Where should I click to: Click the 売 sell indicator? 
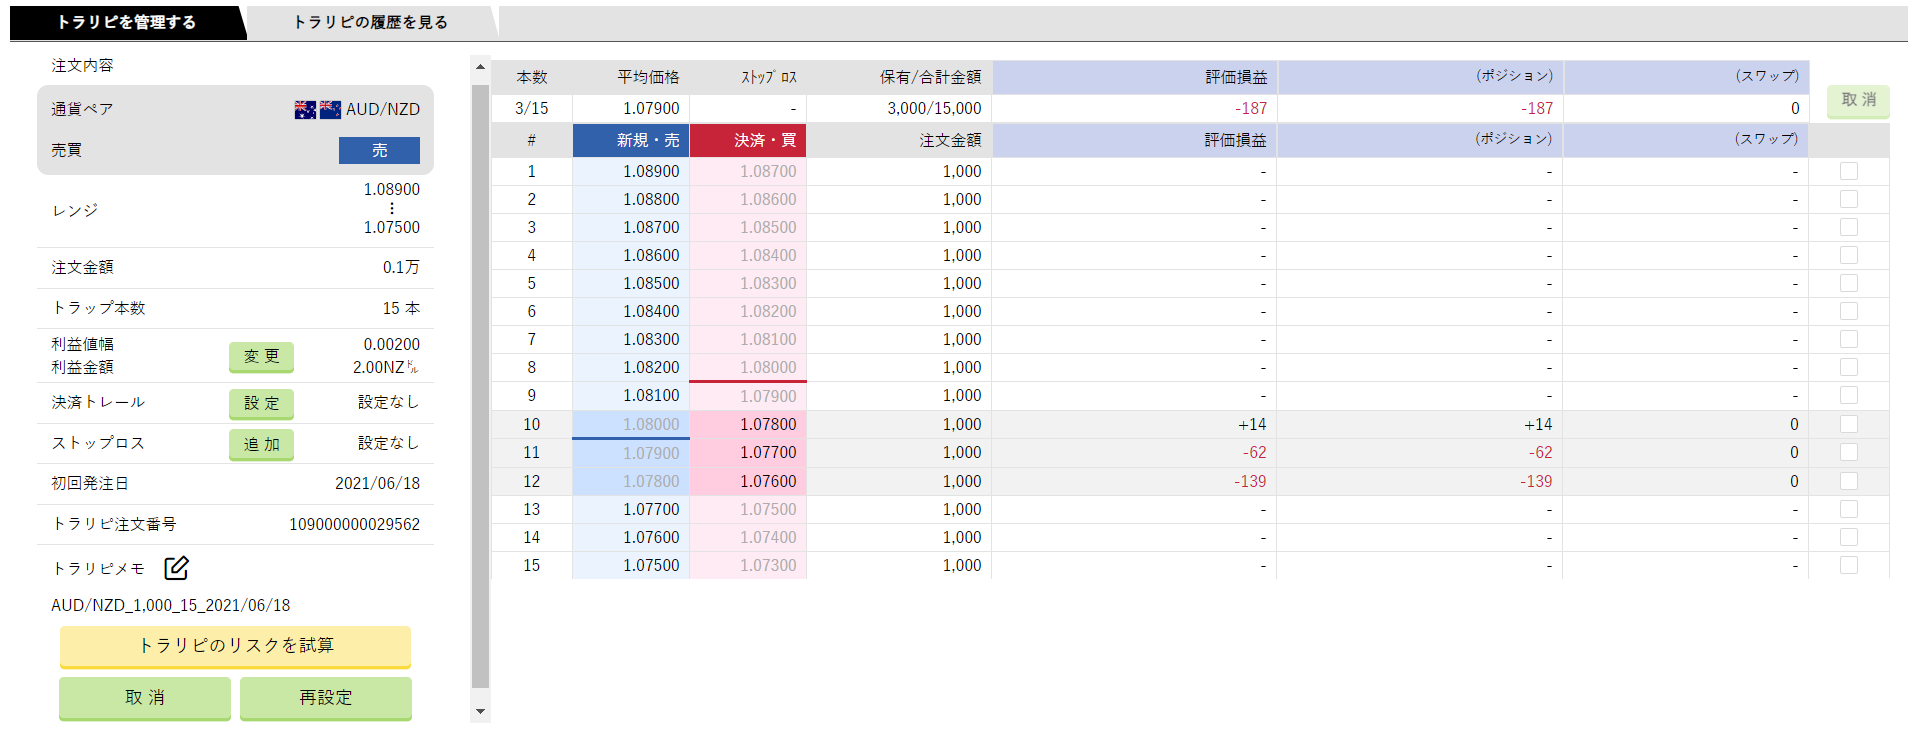coord(379,150)
